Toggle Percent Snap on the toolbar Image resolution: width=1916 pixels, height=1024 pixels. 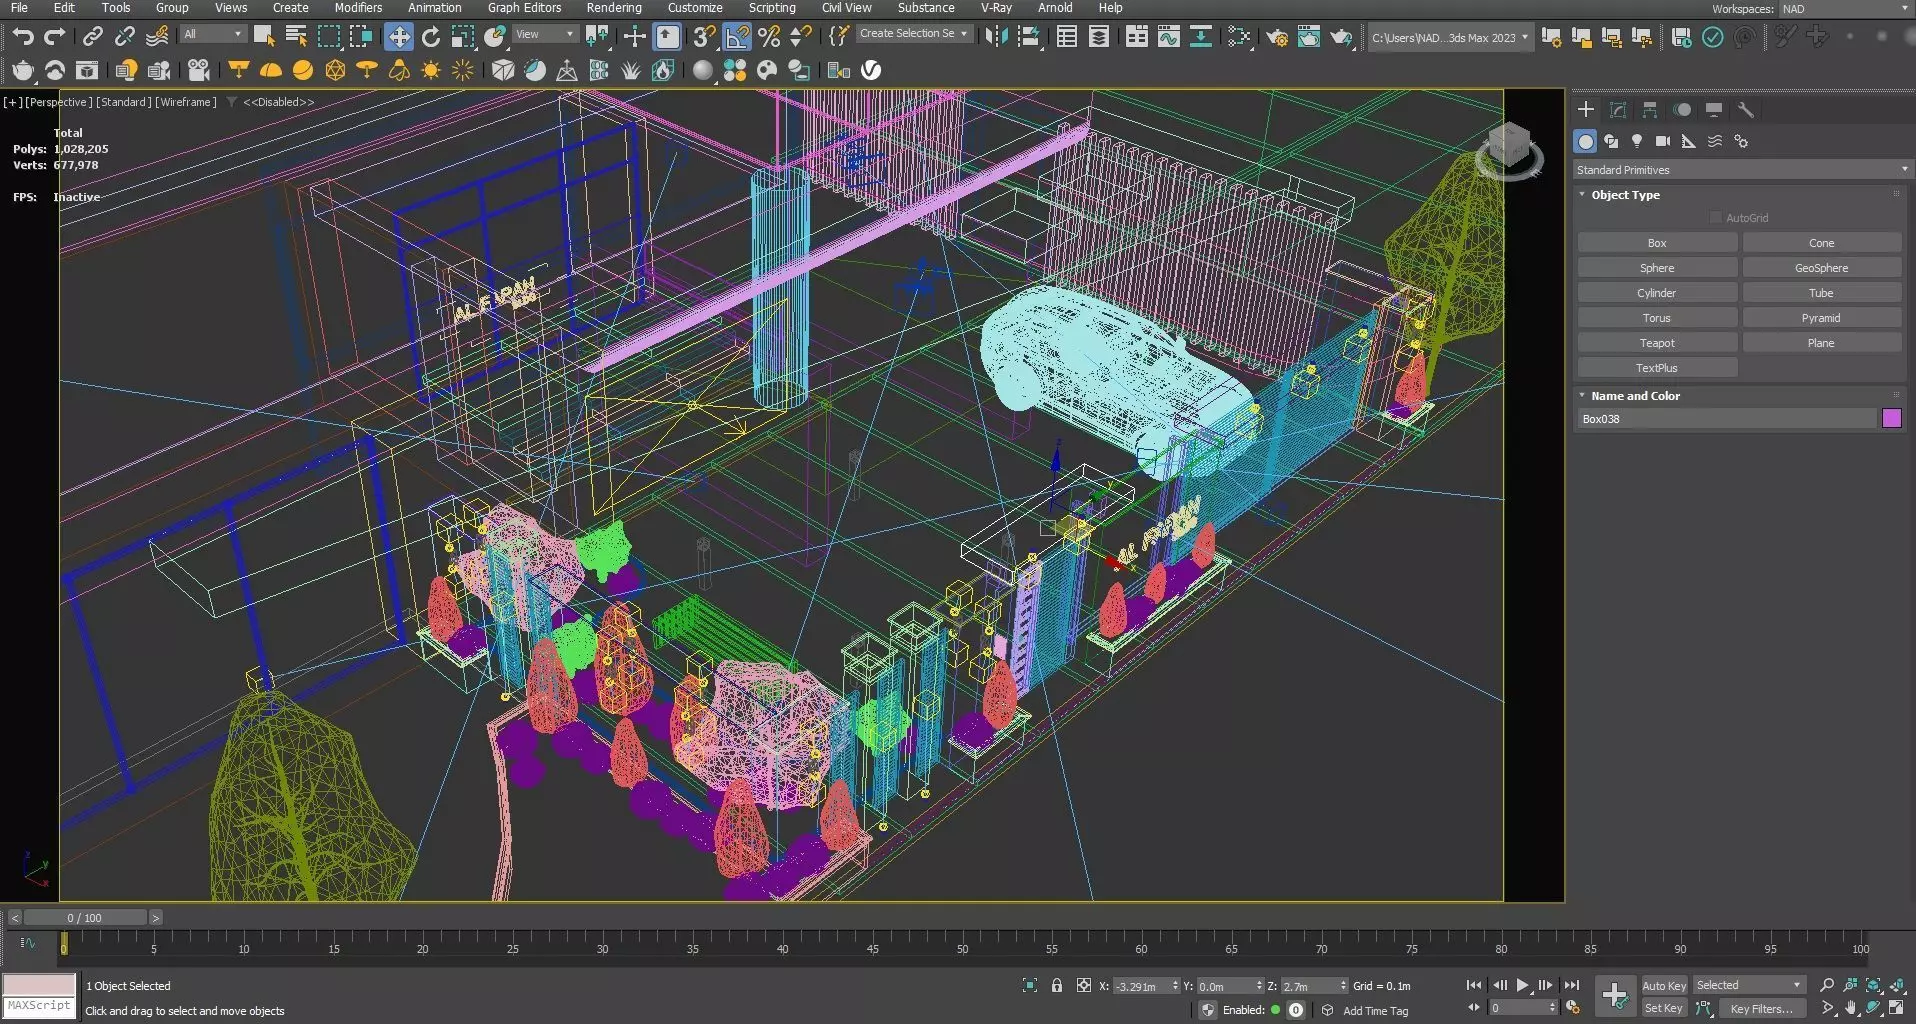pyautogui.click(x=769, y=37)
